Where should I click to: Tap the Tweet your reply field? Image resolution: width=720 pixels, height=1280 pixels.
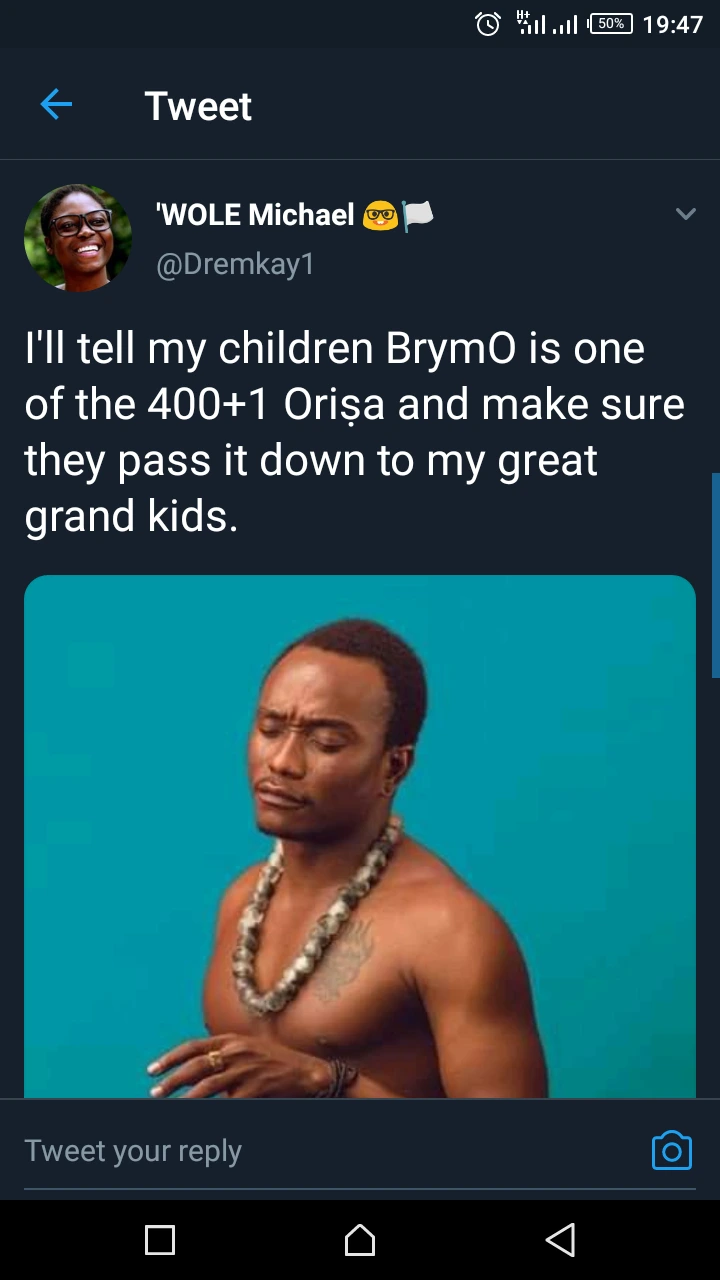pos(328,1150)
